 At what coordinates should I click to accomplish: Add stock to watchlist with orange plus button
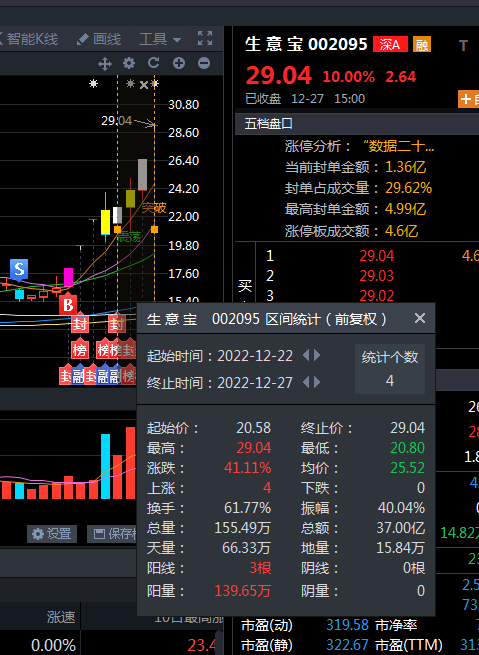[469, 99]
